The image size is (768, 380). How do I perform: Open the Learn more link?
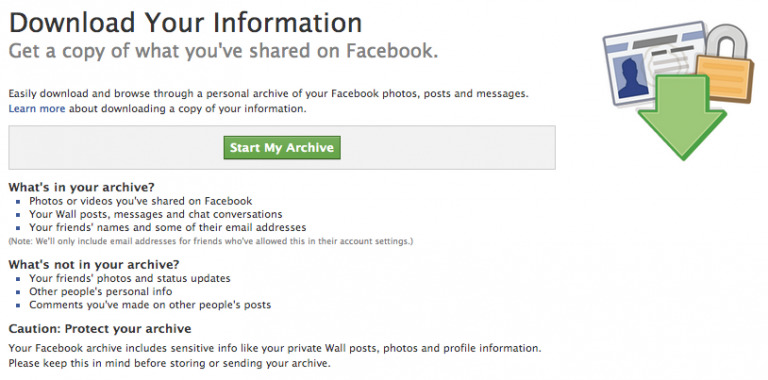click(37, 109)
